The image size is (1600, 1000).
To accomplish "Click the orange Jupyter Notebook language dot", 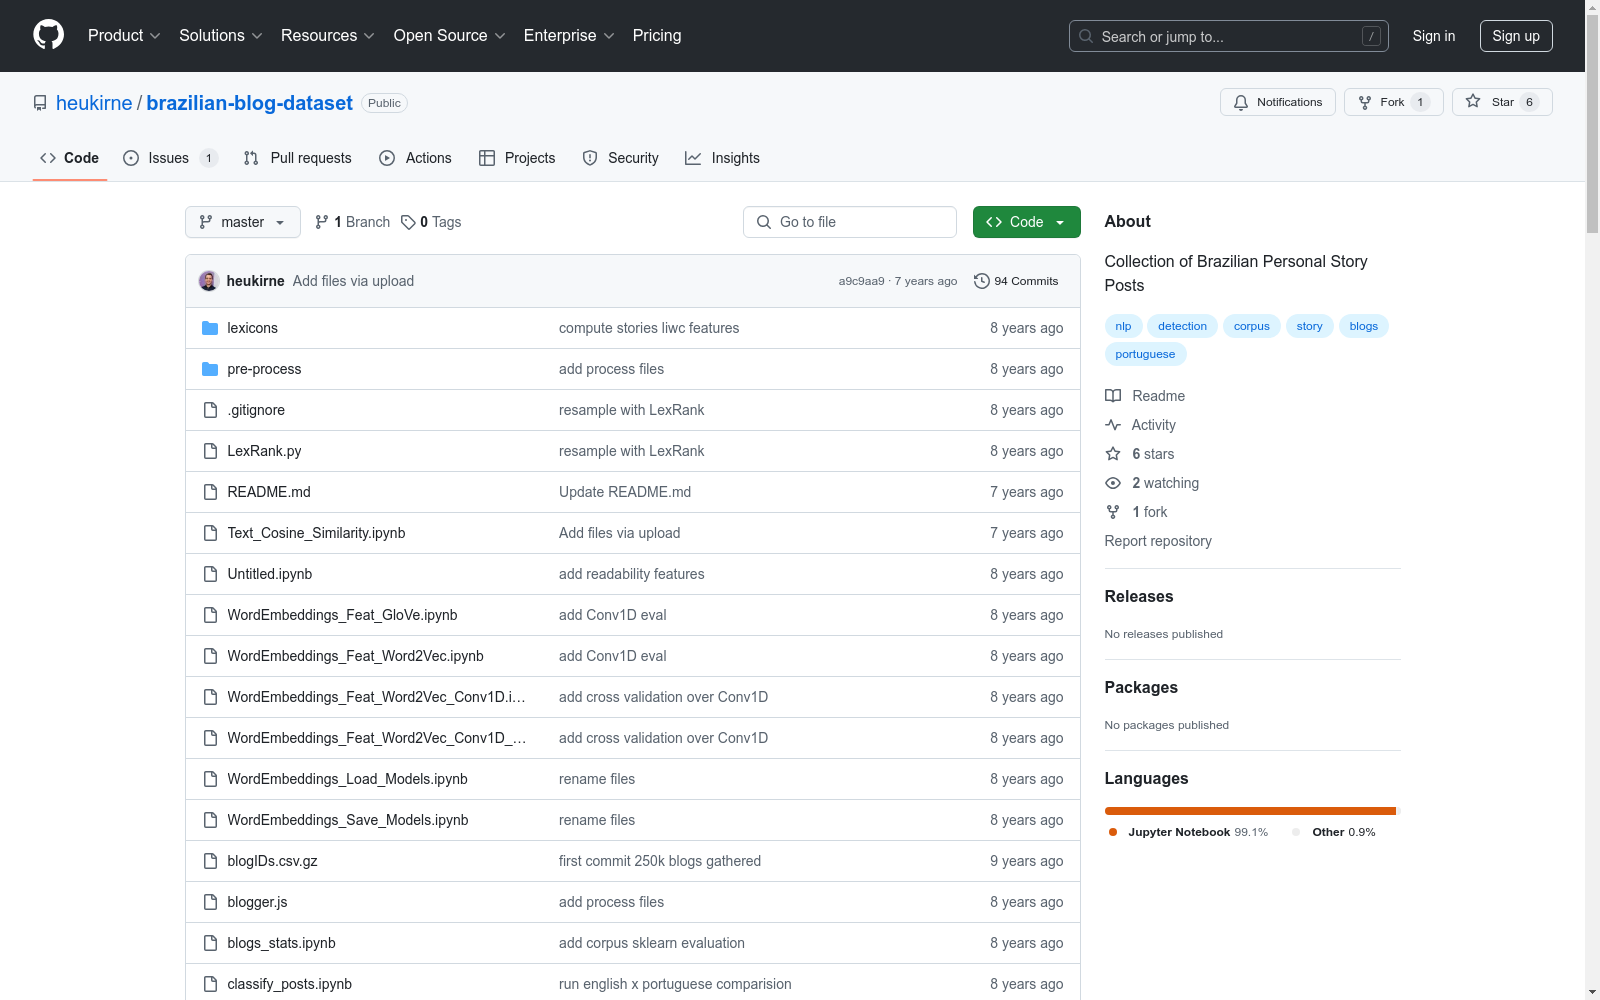I will [1113, 832].
